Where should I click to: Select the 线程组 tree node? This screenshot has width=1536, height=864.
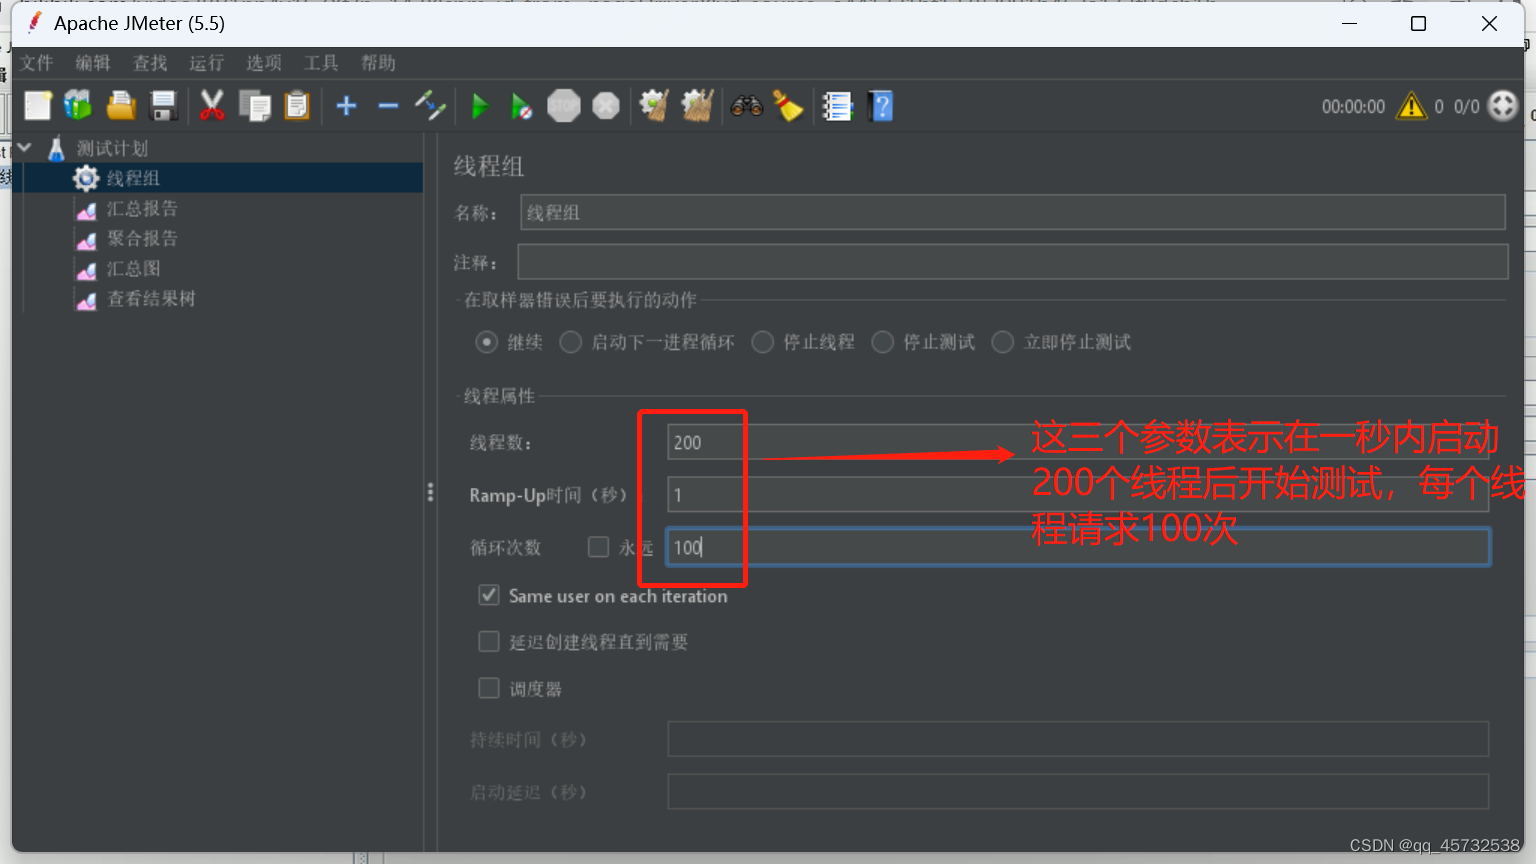[133, 178]
